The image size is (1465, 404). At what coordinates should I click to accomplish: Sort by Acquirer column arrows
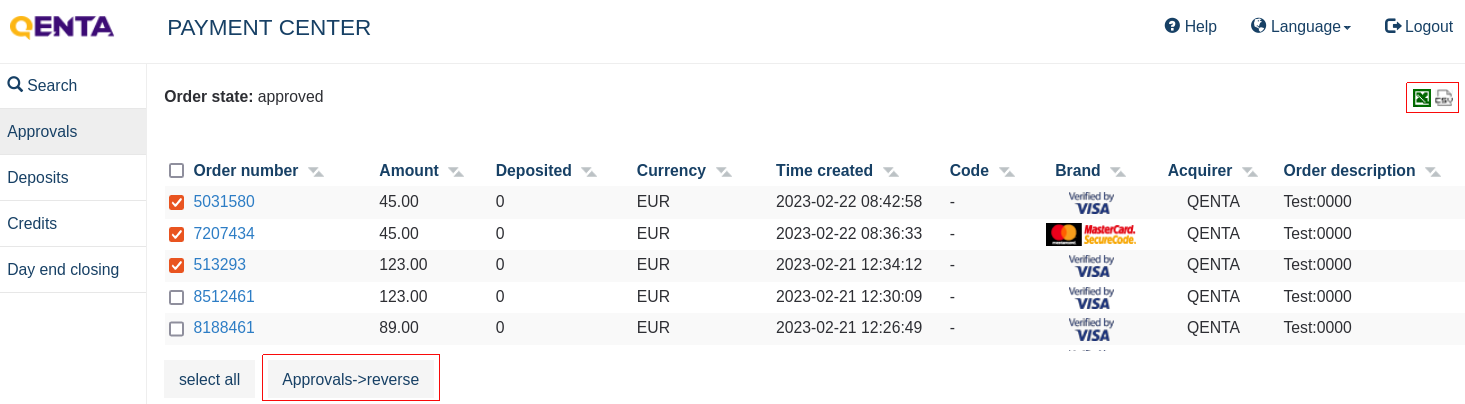pyautogui.click(x=1250, y=172)
